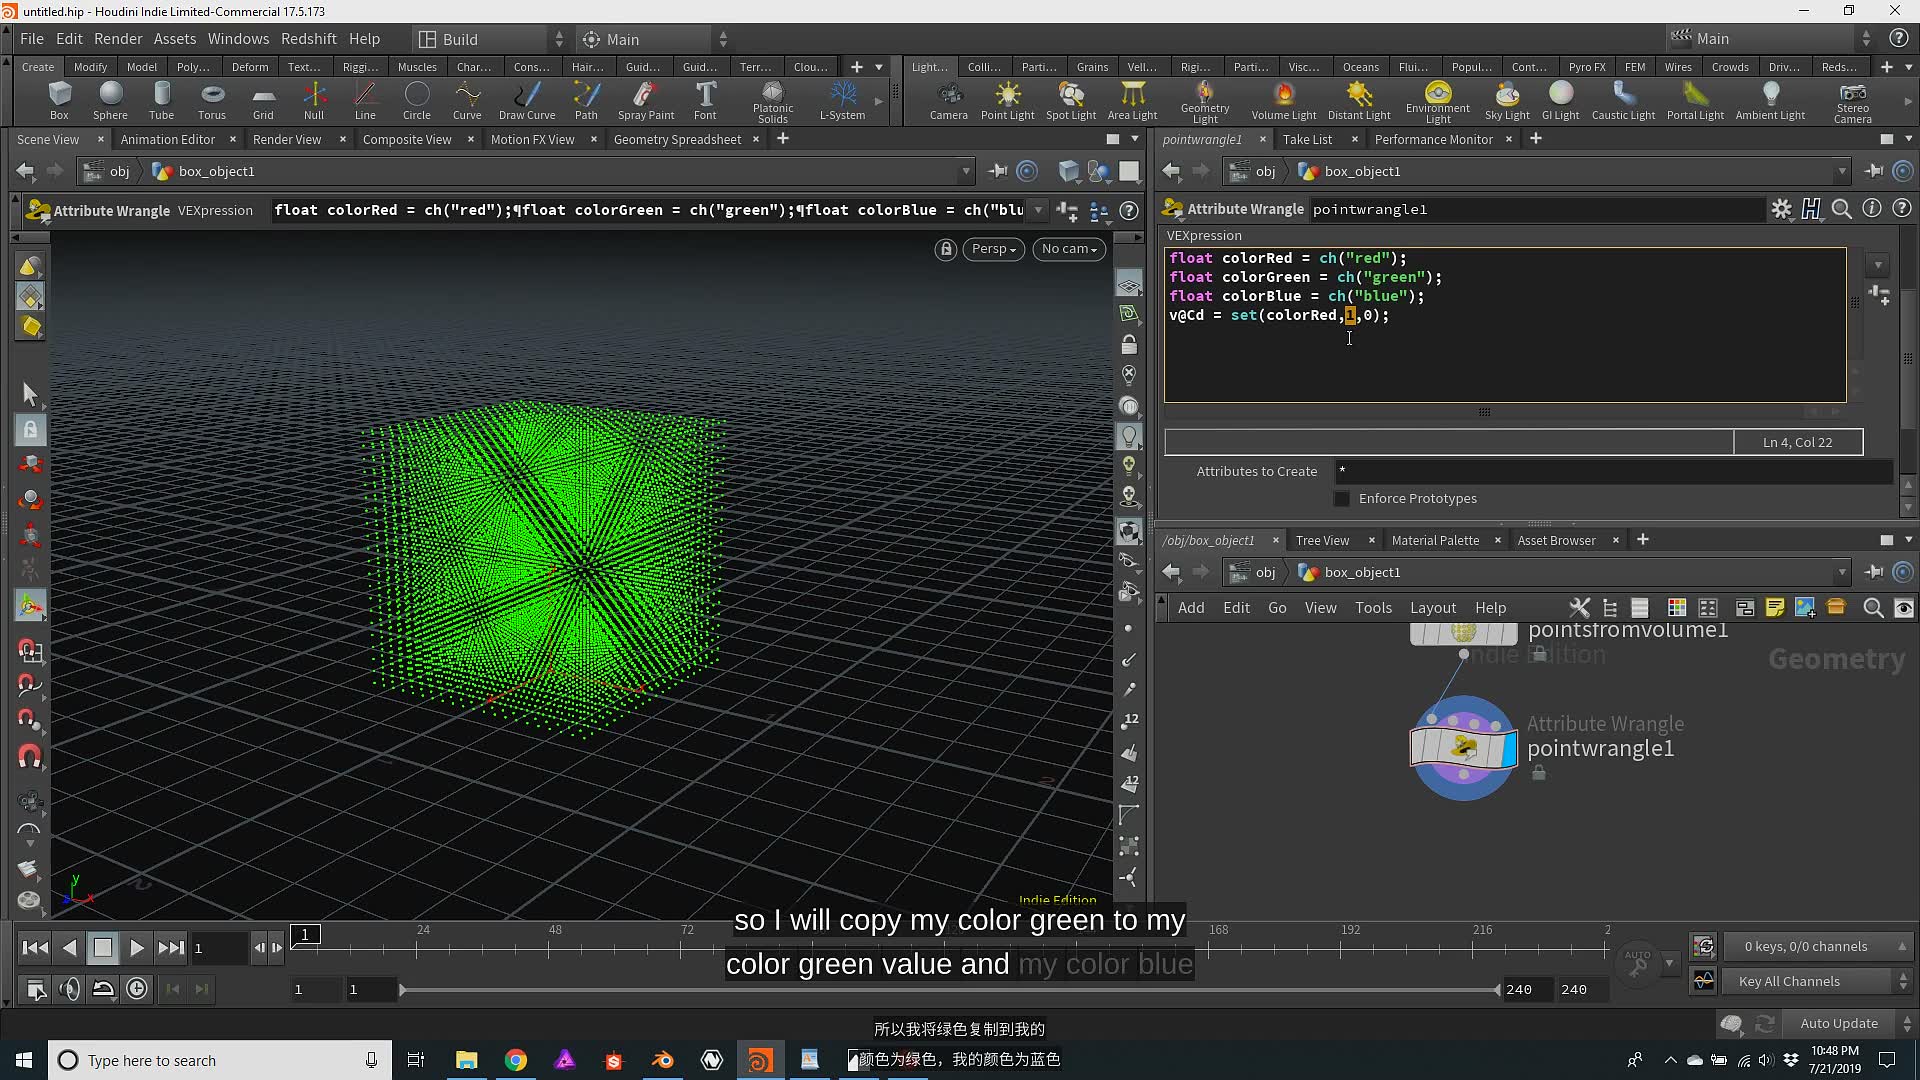1920x1080 pixels.
Task: Switch to the Geometry Spreadsheet tab
Action: click(x=677, y=139)
